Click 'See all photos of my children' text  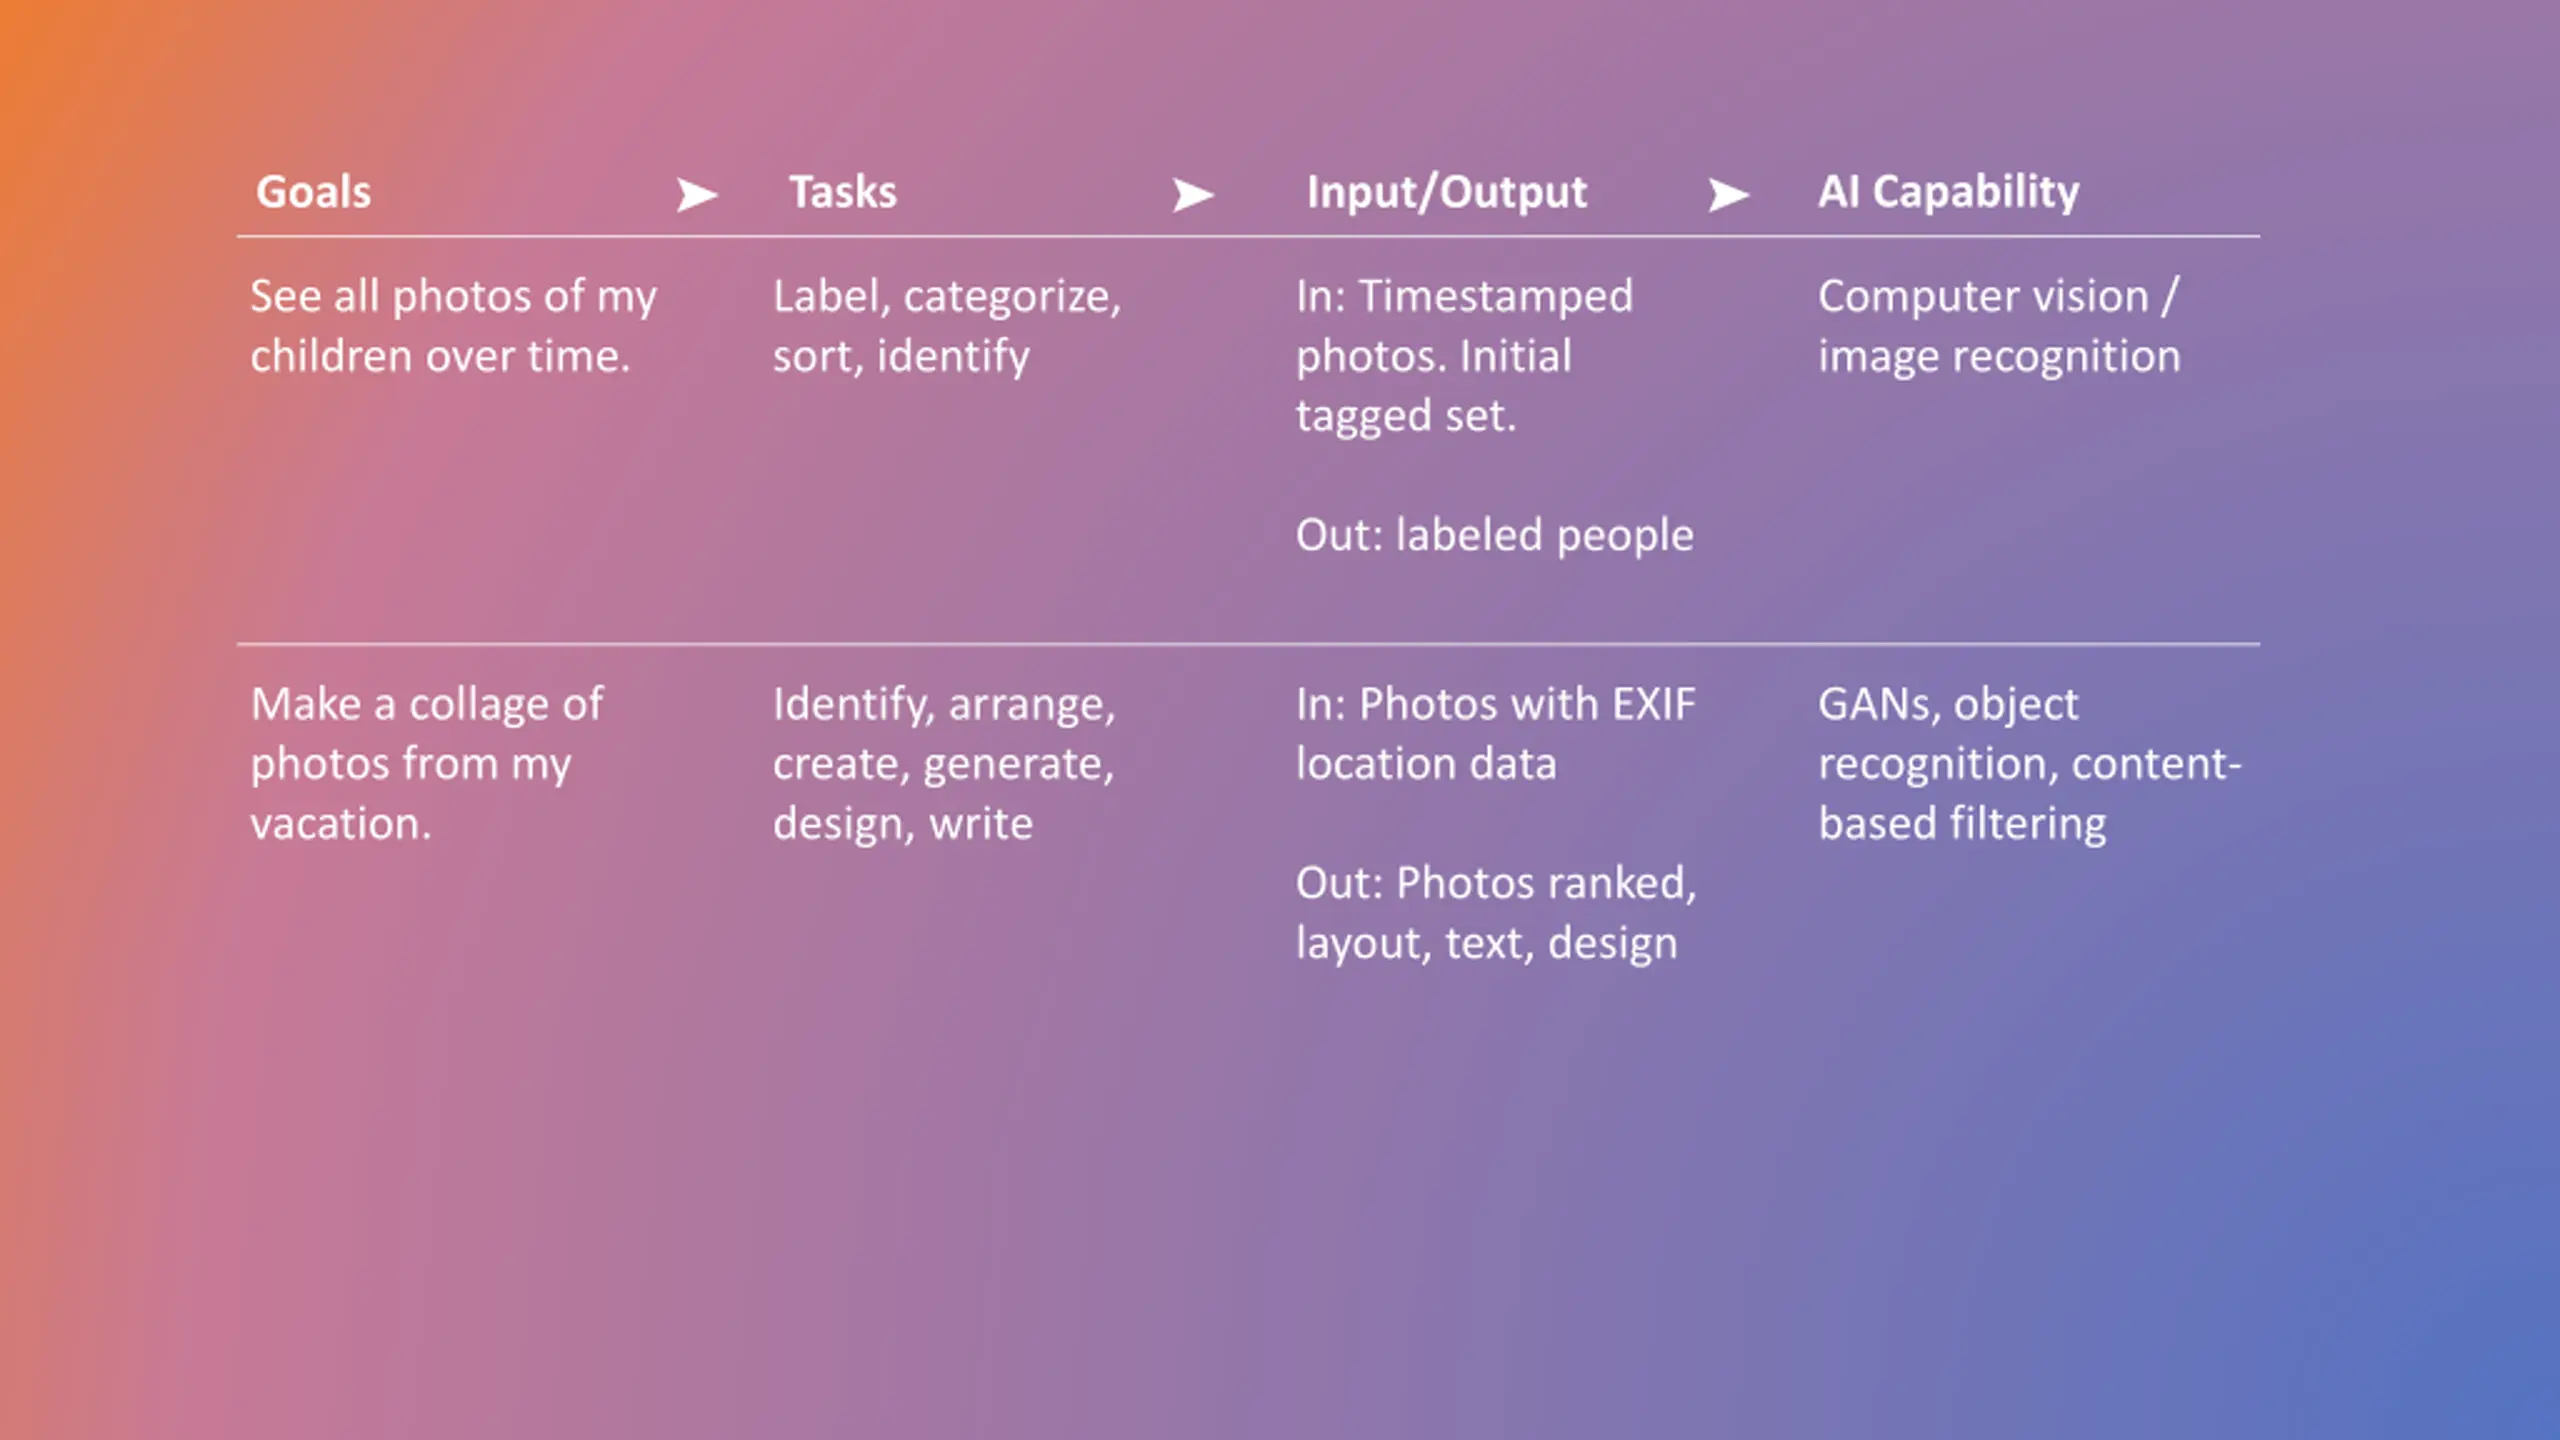[x=453, y=326]
